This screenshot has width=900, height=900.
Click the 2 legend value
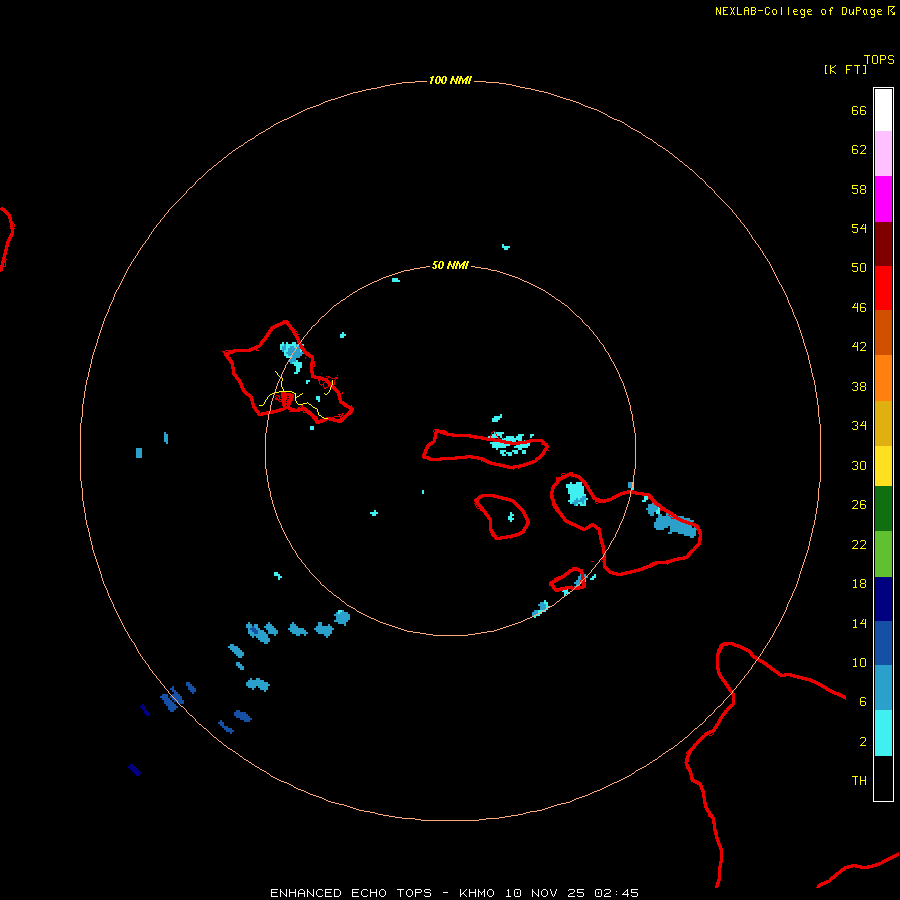click(x=863, y=742)
